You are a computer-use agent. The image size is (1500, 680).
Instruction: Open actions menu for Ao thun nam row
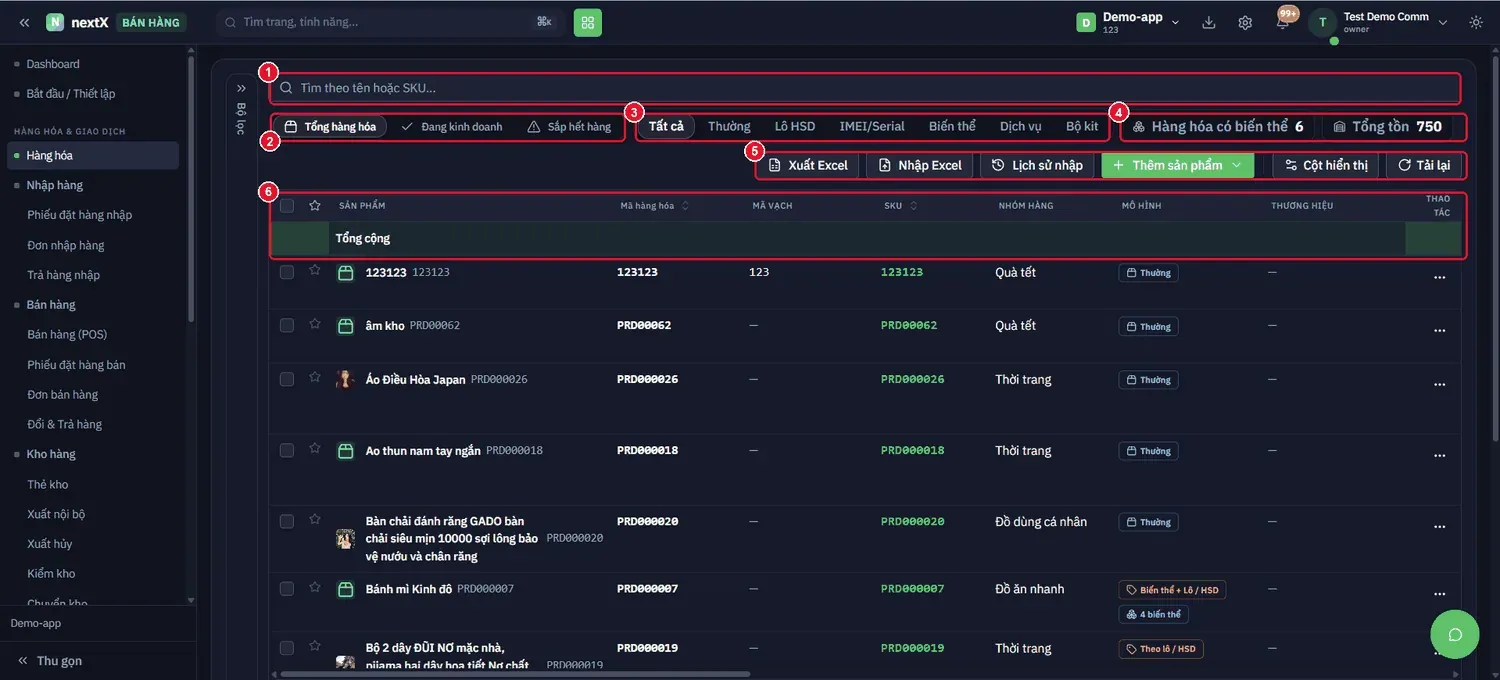click(x=1439, y=455)
